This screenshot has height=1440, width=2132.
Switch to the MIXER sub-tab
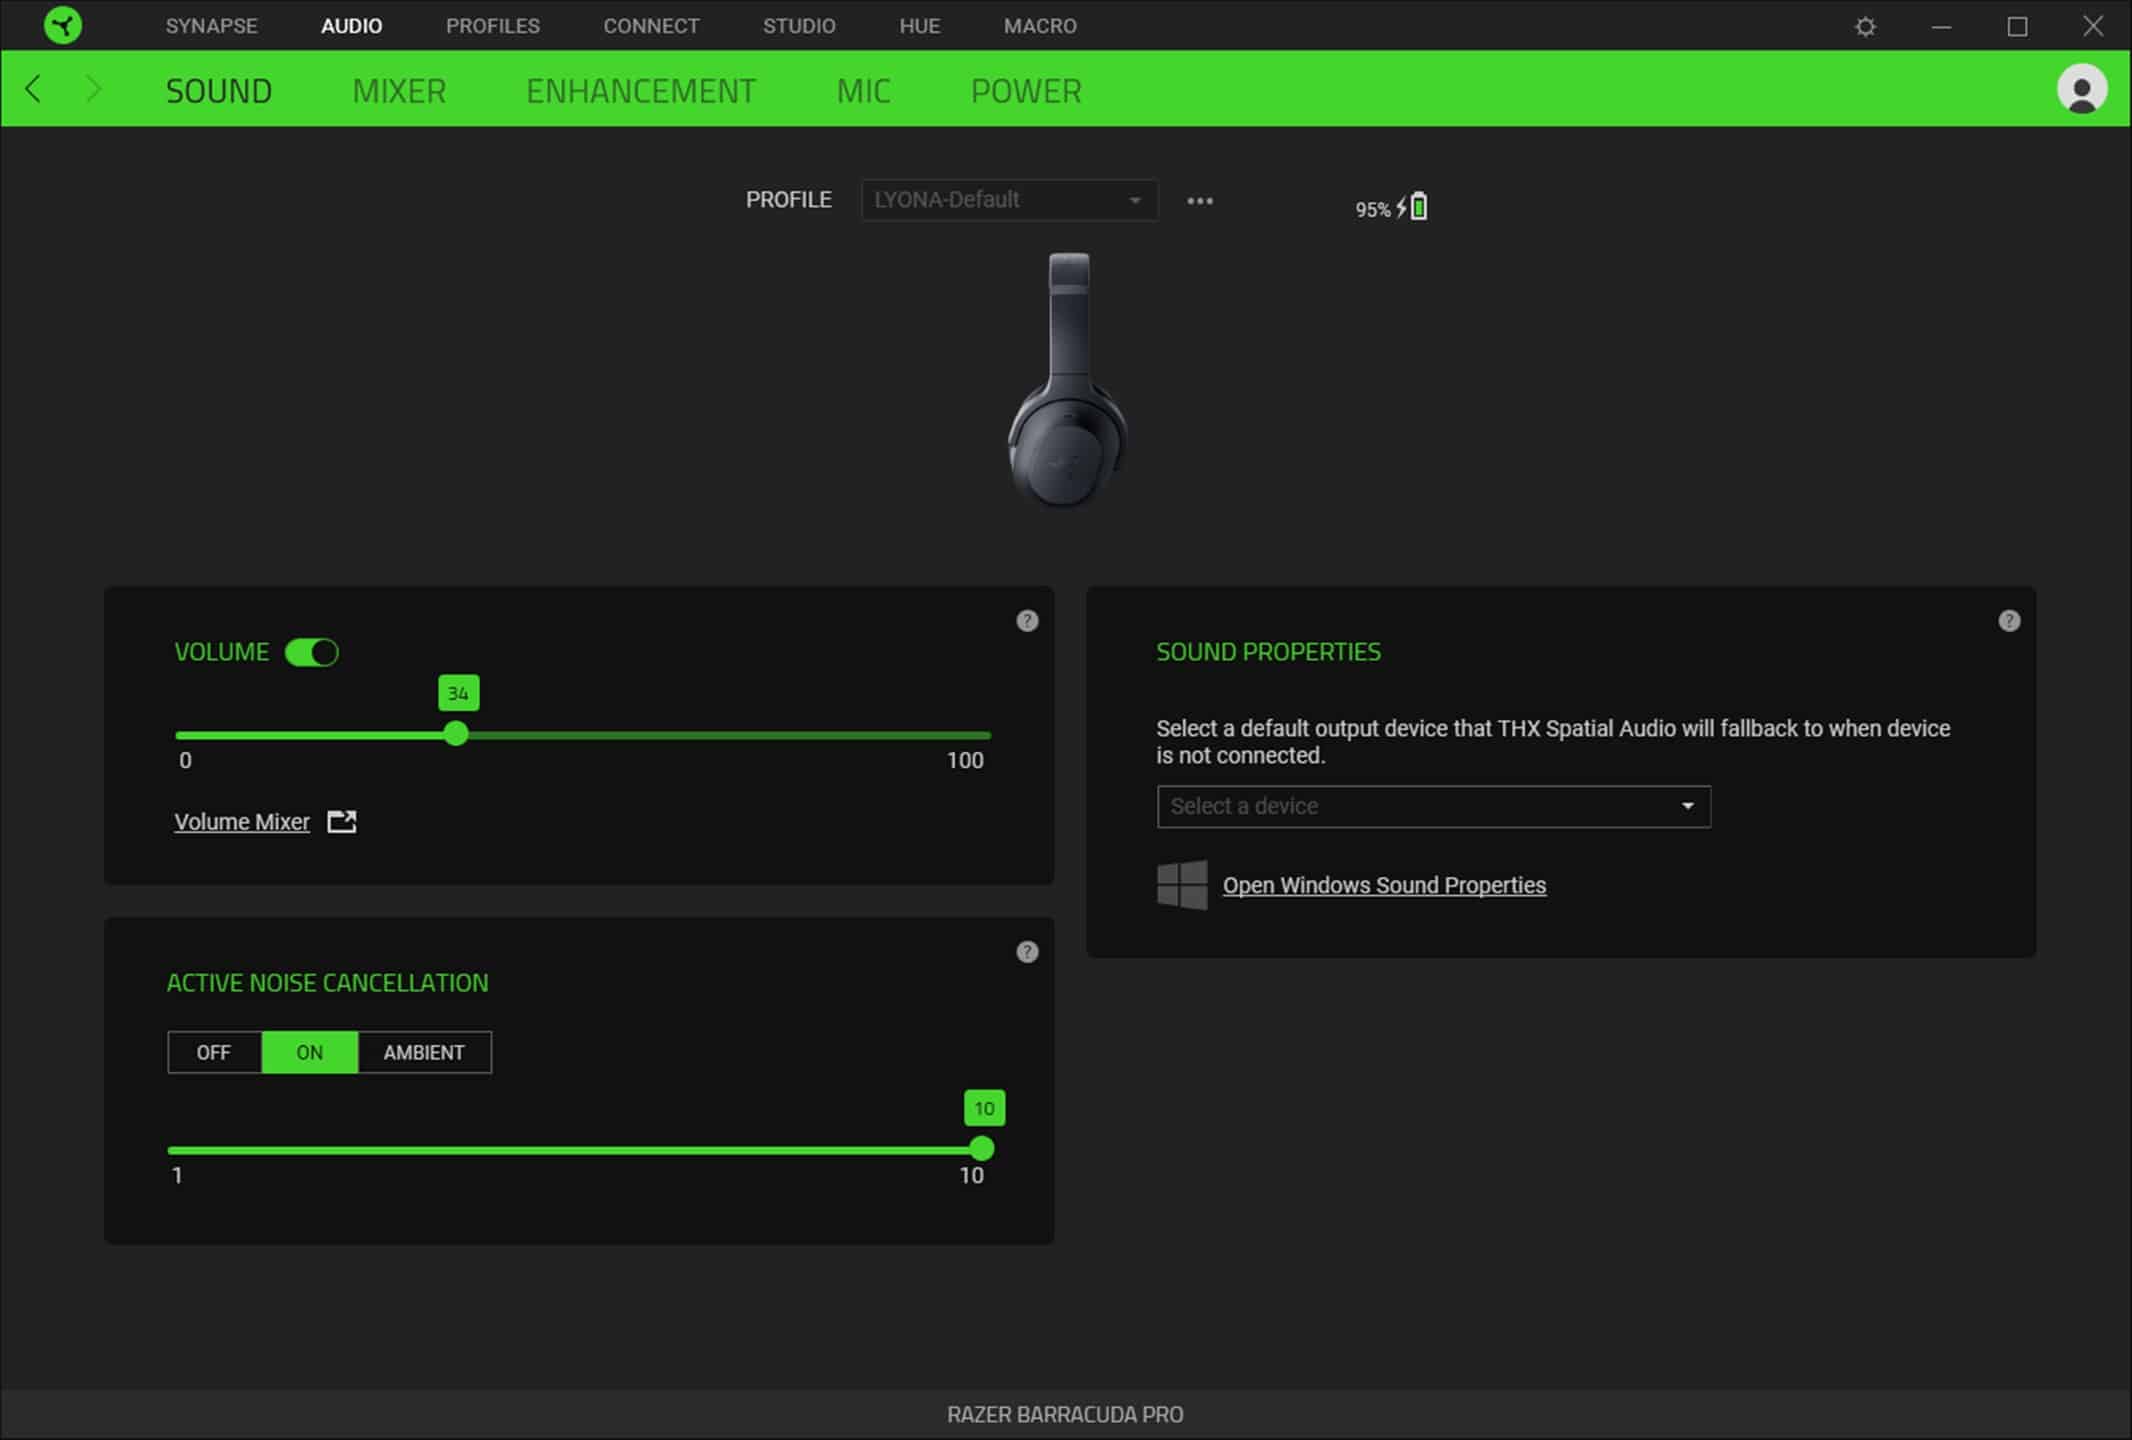[x=399, y=91]
